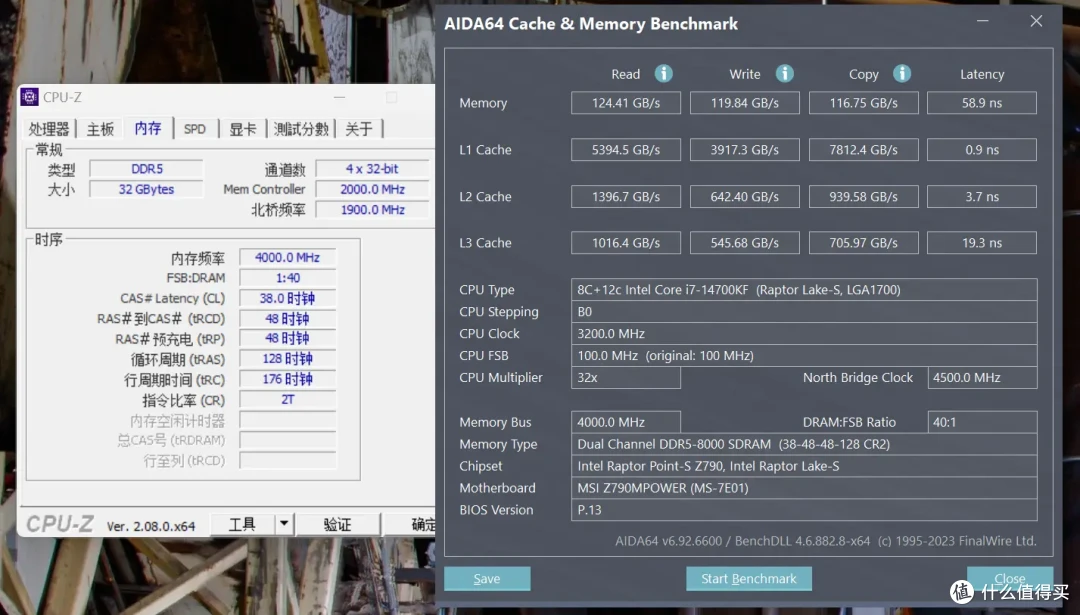This screenshot has width=1080, height=615.
Task: Click the AIDA64 version copyright text
Action: point(825,541)
